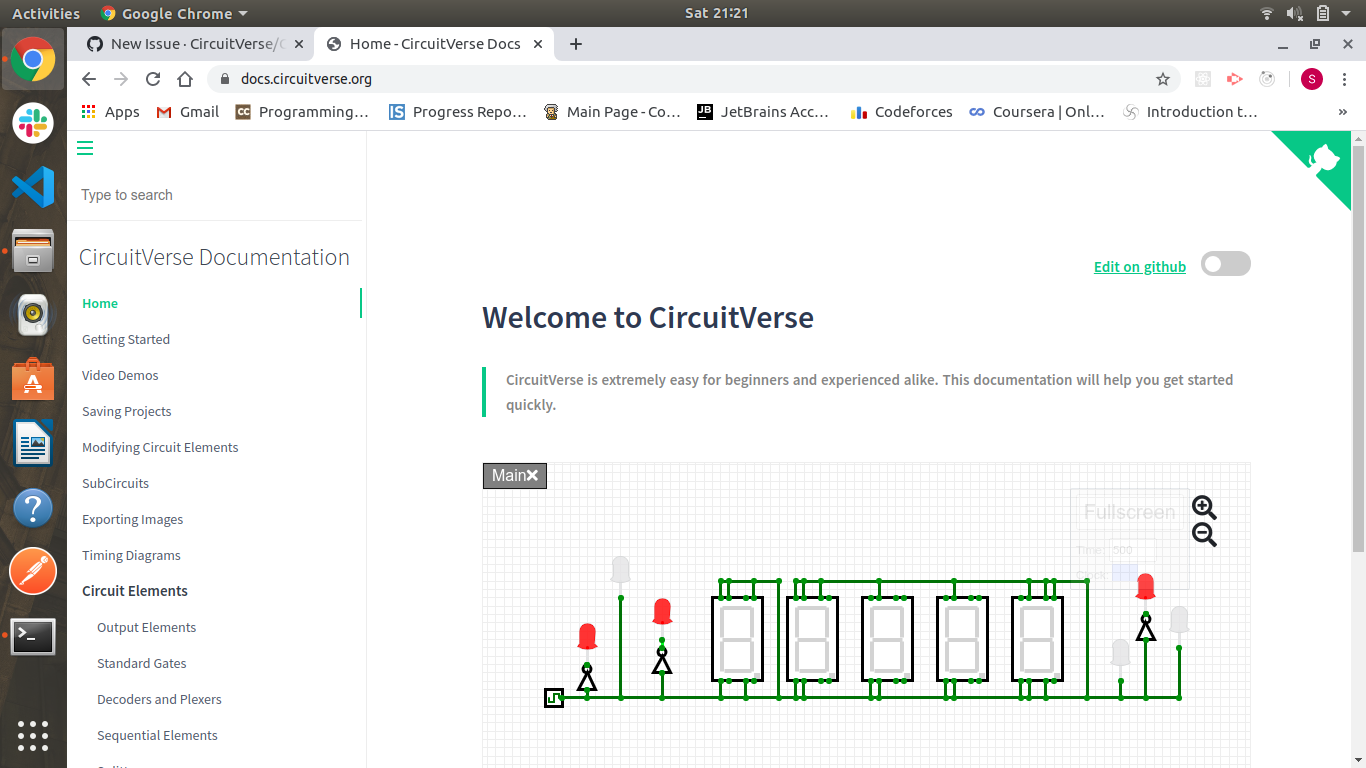Open the orange hamburger sidebar menu
The height and width of the screenshot is (768, 1366).
85,147
